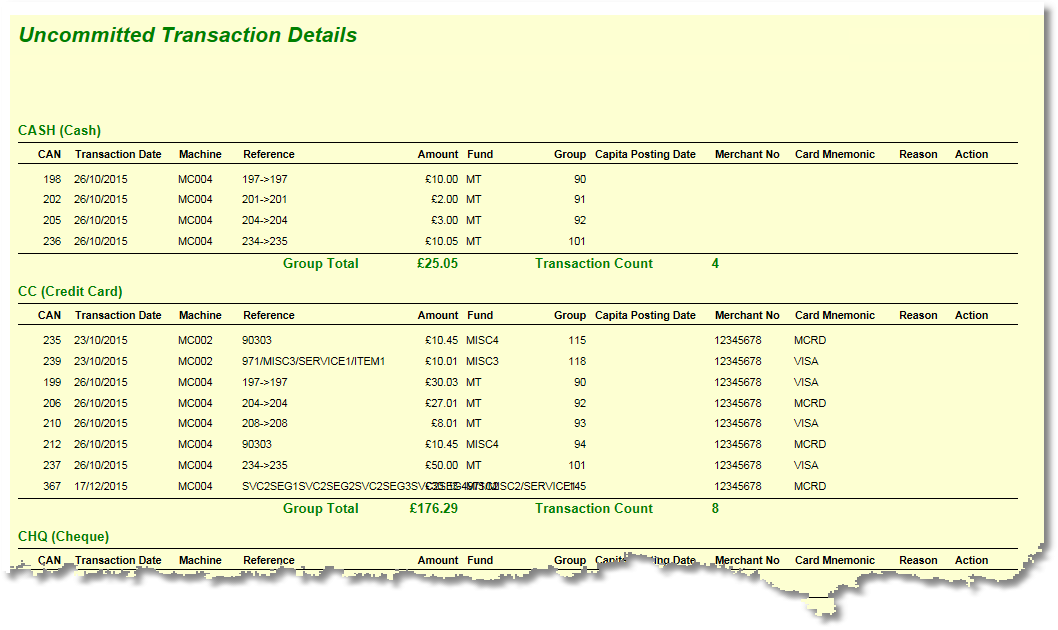Select the CC (Credit Card) section heading
This screenshot has height=630, width=1058.
pyautogui.click(x=70, y=291)
